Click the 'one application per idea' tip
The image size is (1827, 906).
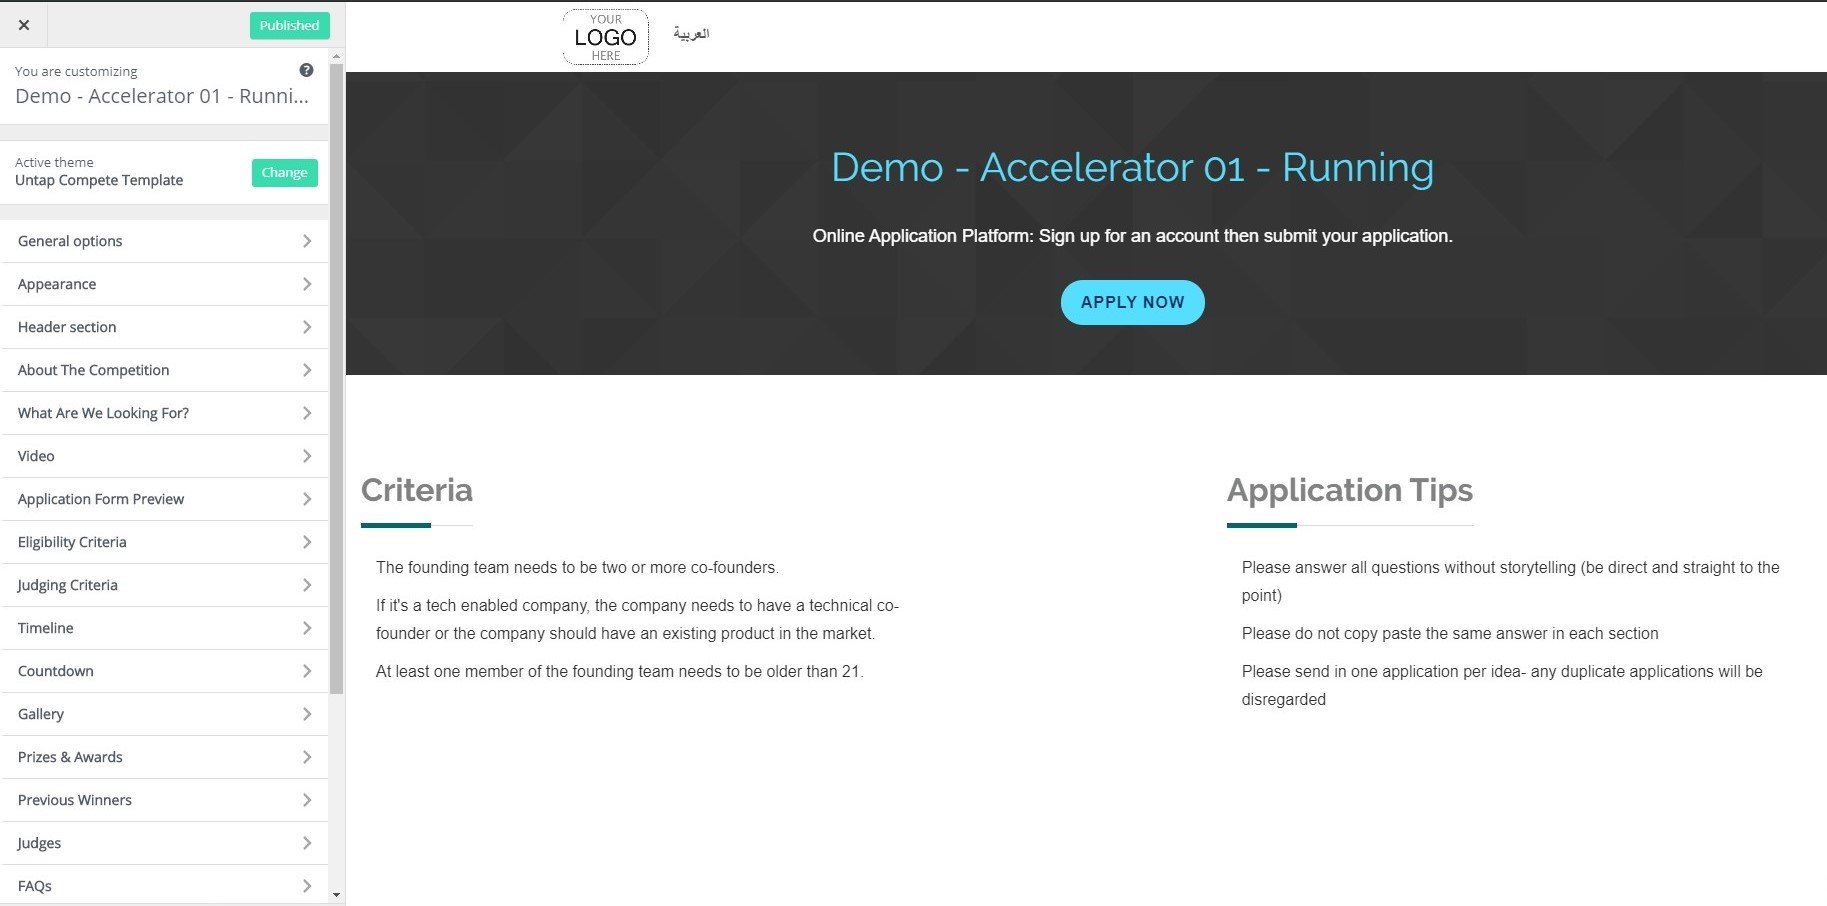click(1502, 685)
